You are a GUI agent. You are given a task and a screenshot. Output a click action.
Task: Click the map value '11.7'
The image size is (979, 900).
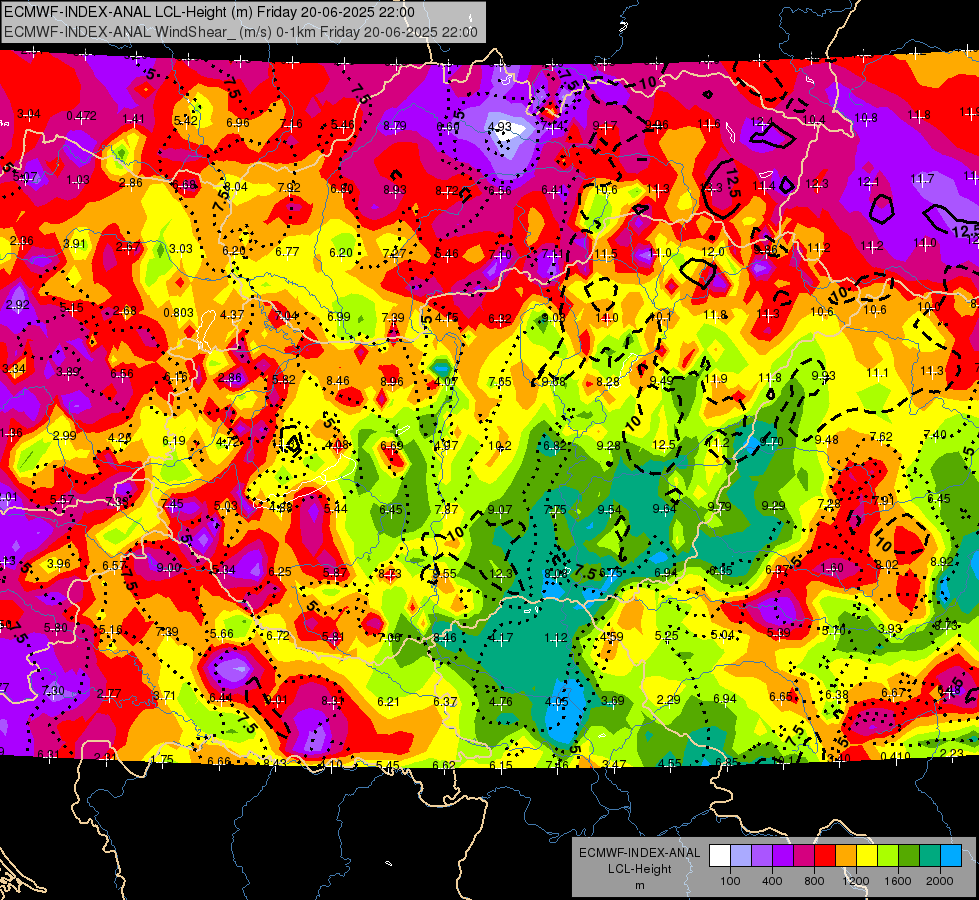pyautogui.click(x=922, y=179)
